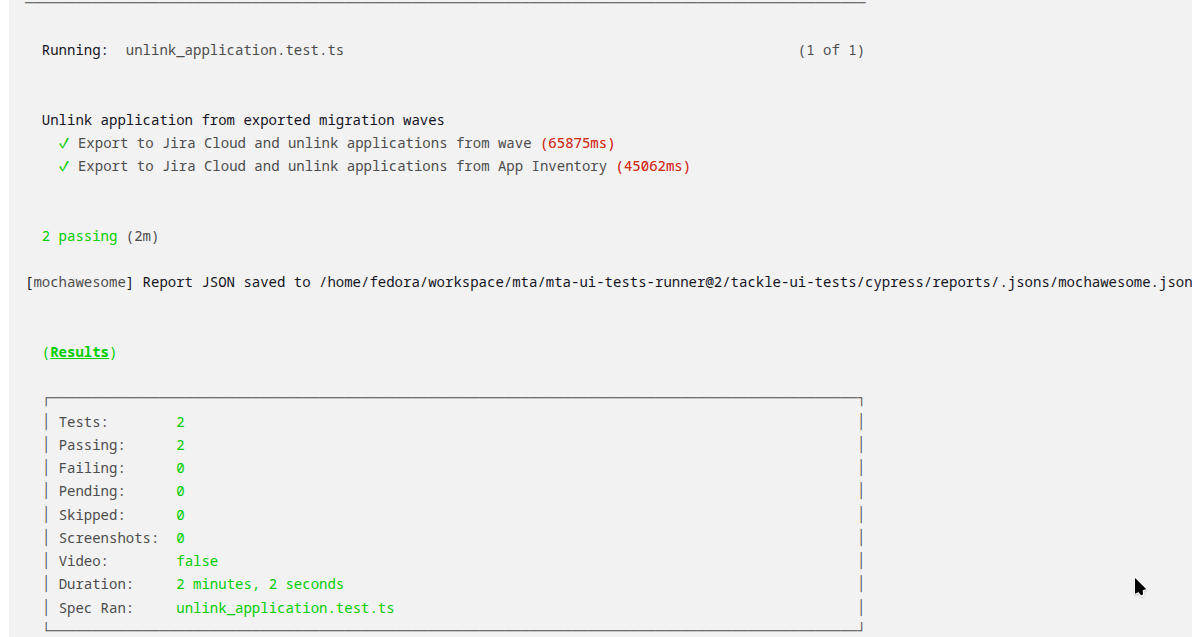Select the Passing count value in results table
Viewport: 1192px width, 637px height.
181,445
